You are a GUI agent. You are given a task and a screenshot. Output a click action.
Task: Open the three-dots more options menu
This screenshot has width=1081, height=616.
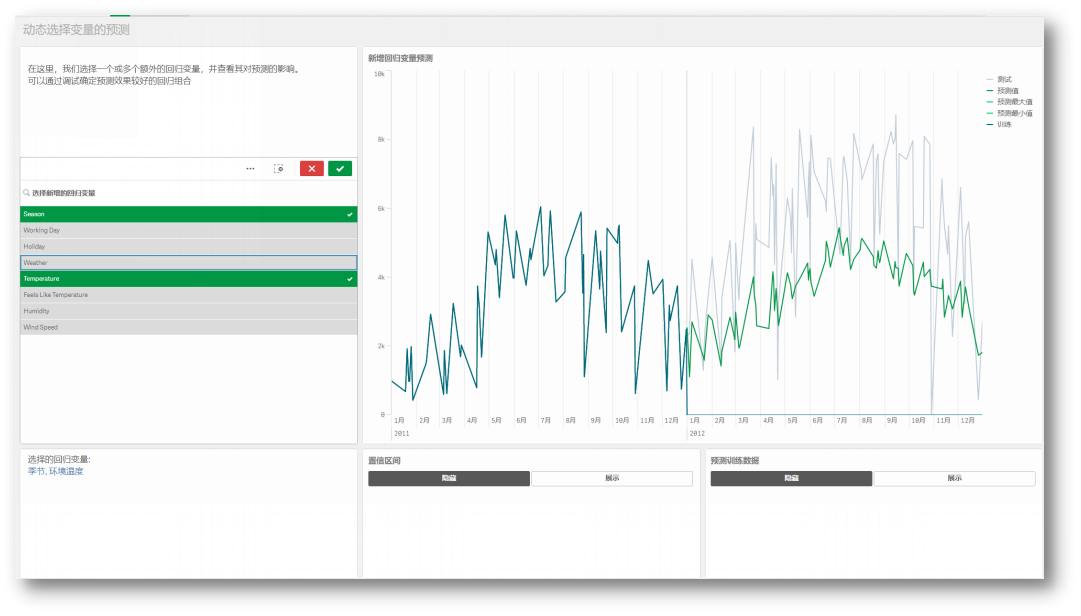click(x=250, y=169)
